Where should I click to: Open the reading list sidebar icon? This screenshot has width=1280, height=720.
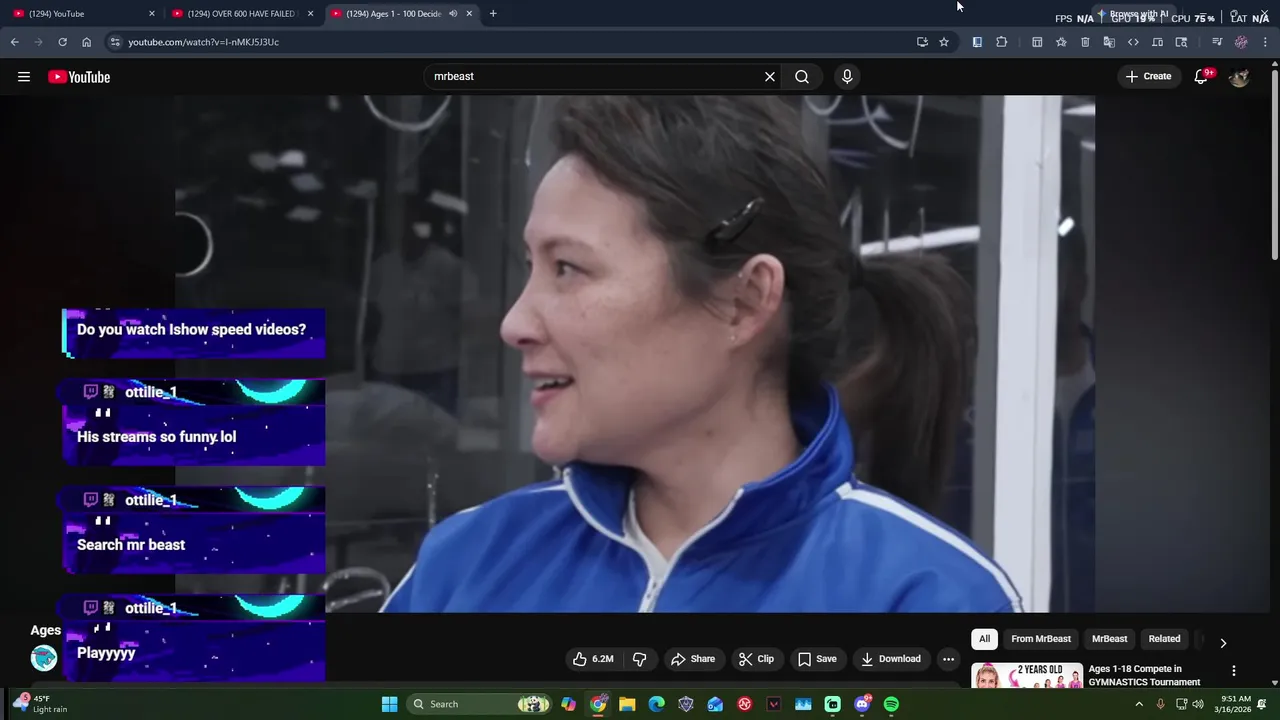click(977, 42)
